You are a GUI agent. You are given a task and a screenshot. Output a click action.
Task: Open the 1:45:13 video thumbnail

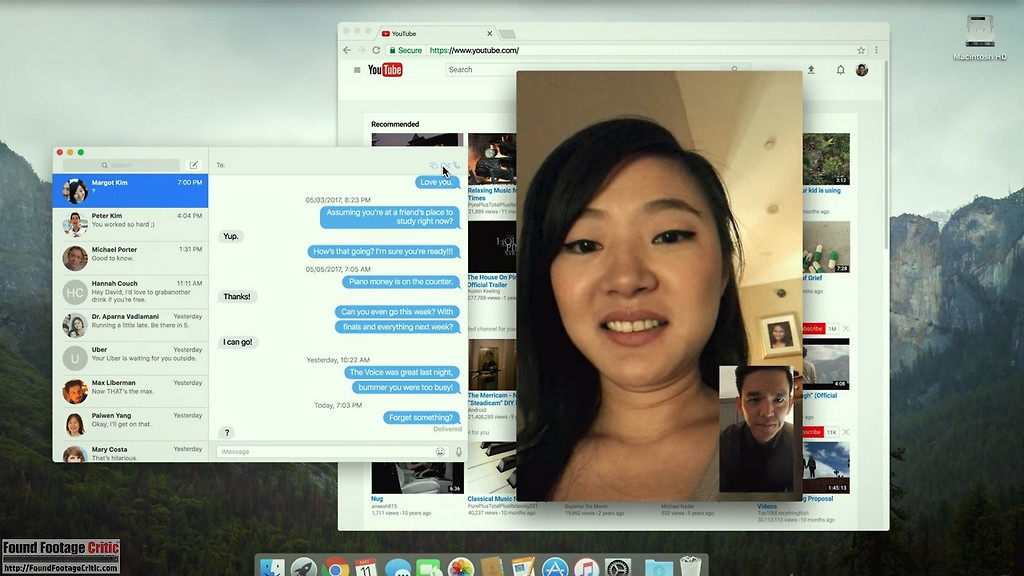pyautogui.click(x=826, y=468)
